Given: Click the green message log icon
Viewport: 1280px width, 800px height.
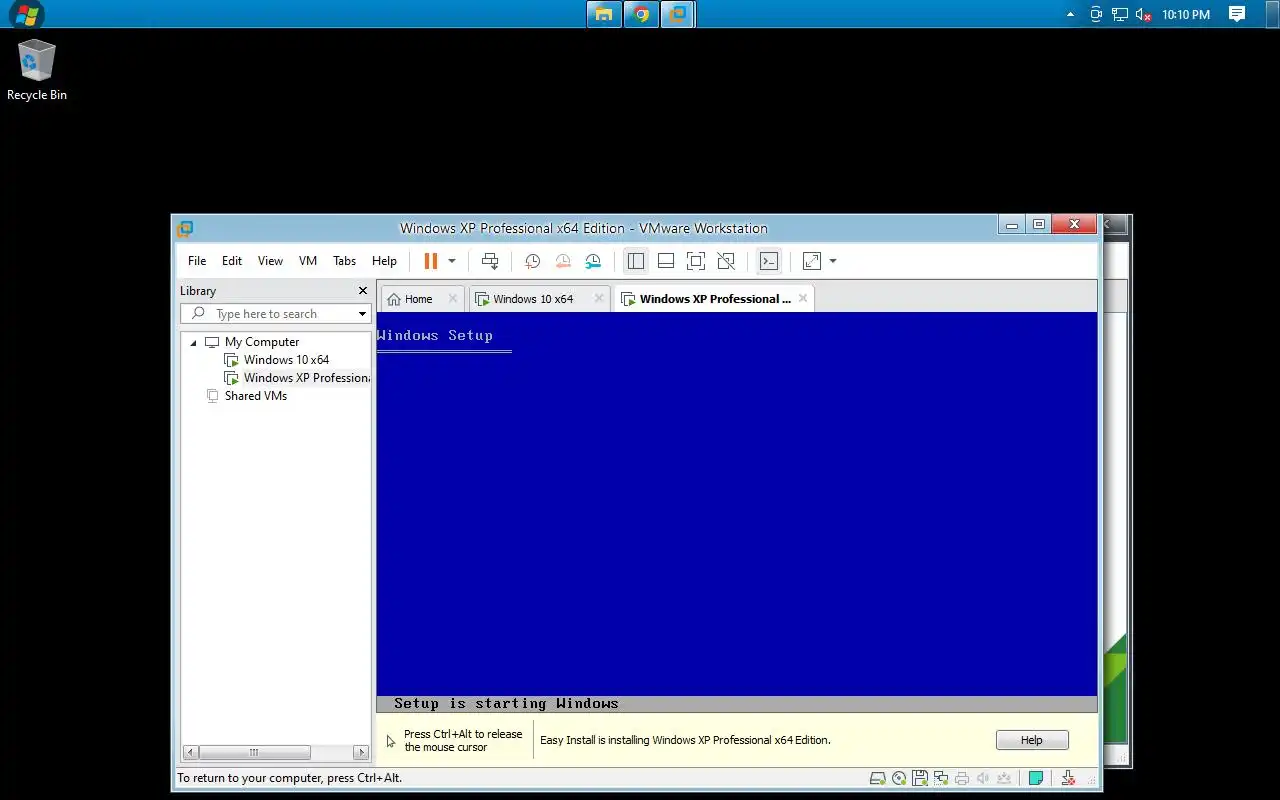Looking at the screenshot, I should (1036, 778).
